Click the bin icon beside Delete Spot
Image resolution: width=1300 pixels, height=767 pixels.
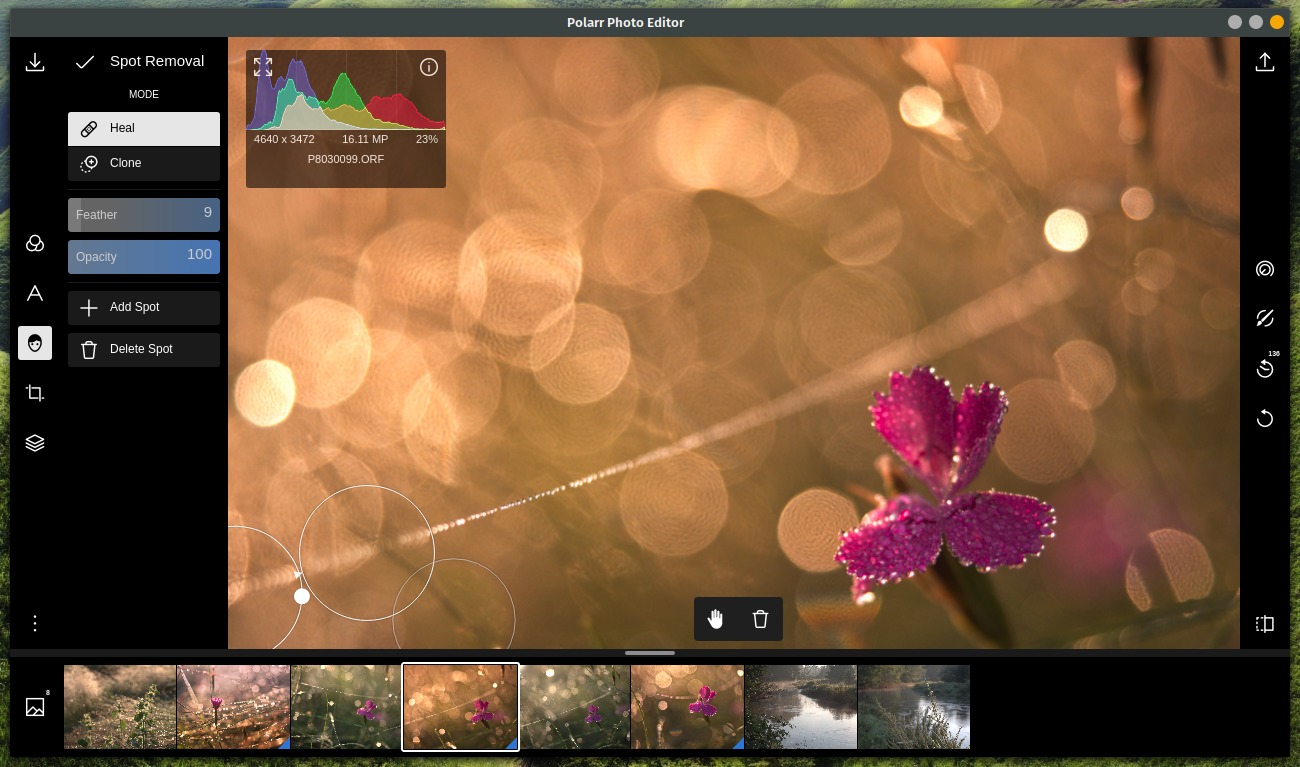(x=89, y=349)
